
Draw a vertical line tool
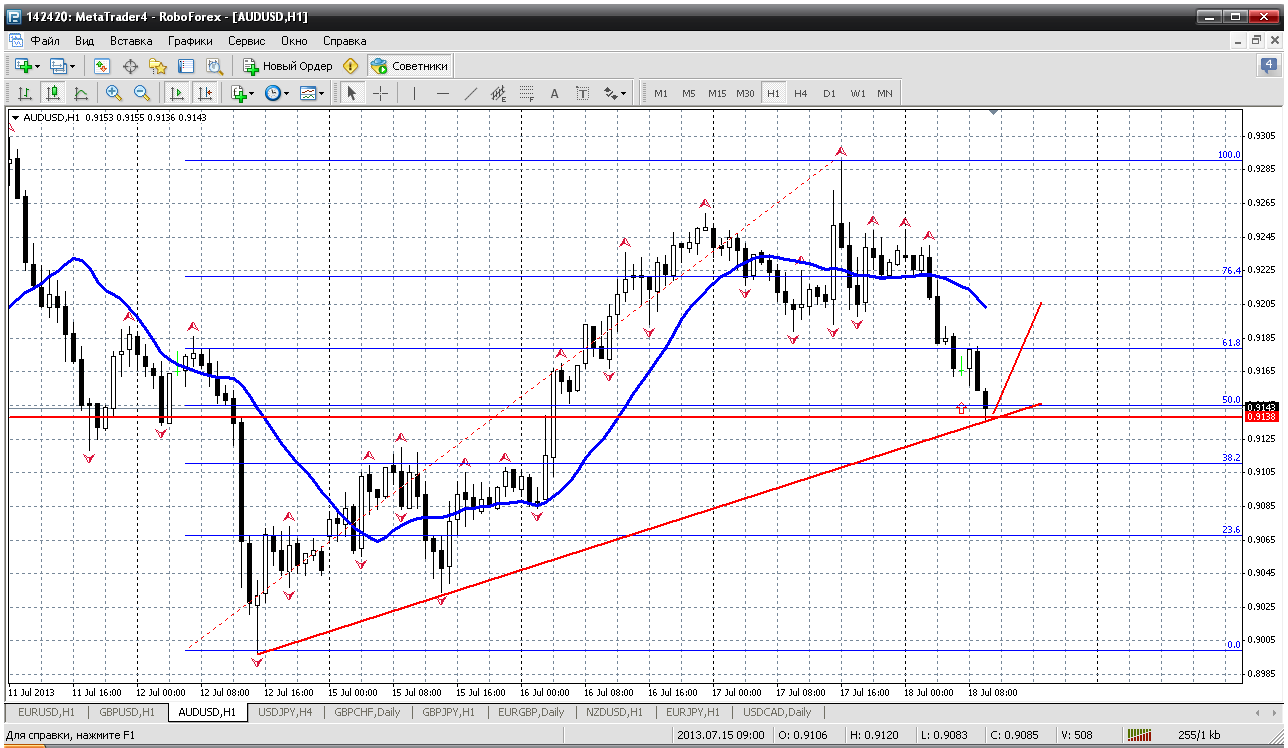pyautogui.click(x=414, y=93)
